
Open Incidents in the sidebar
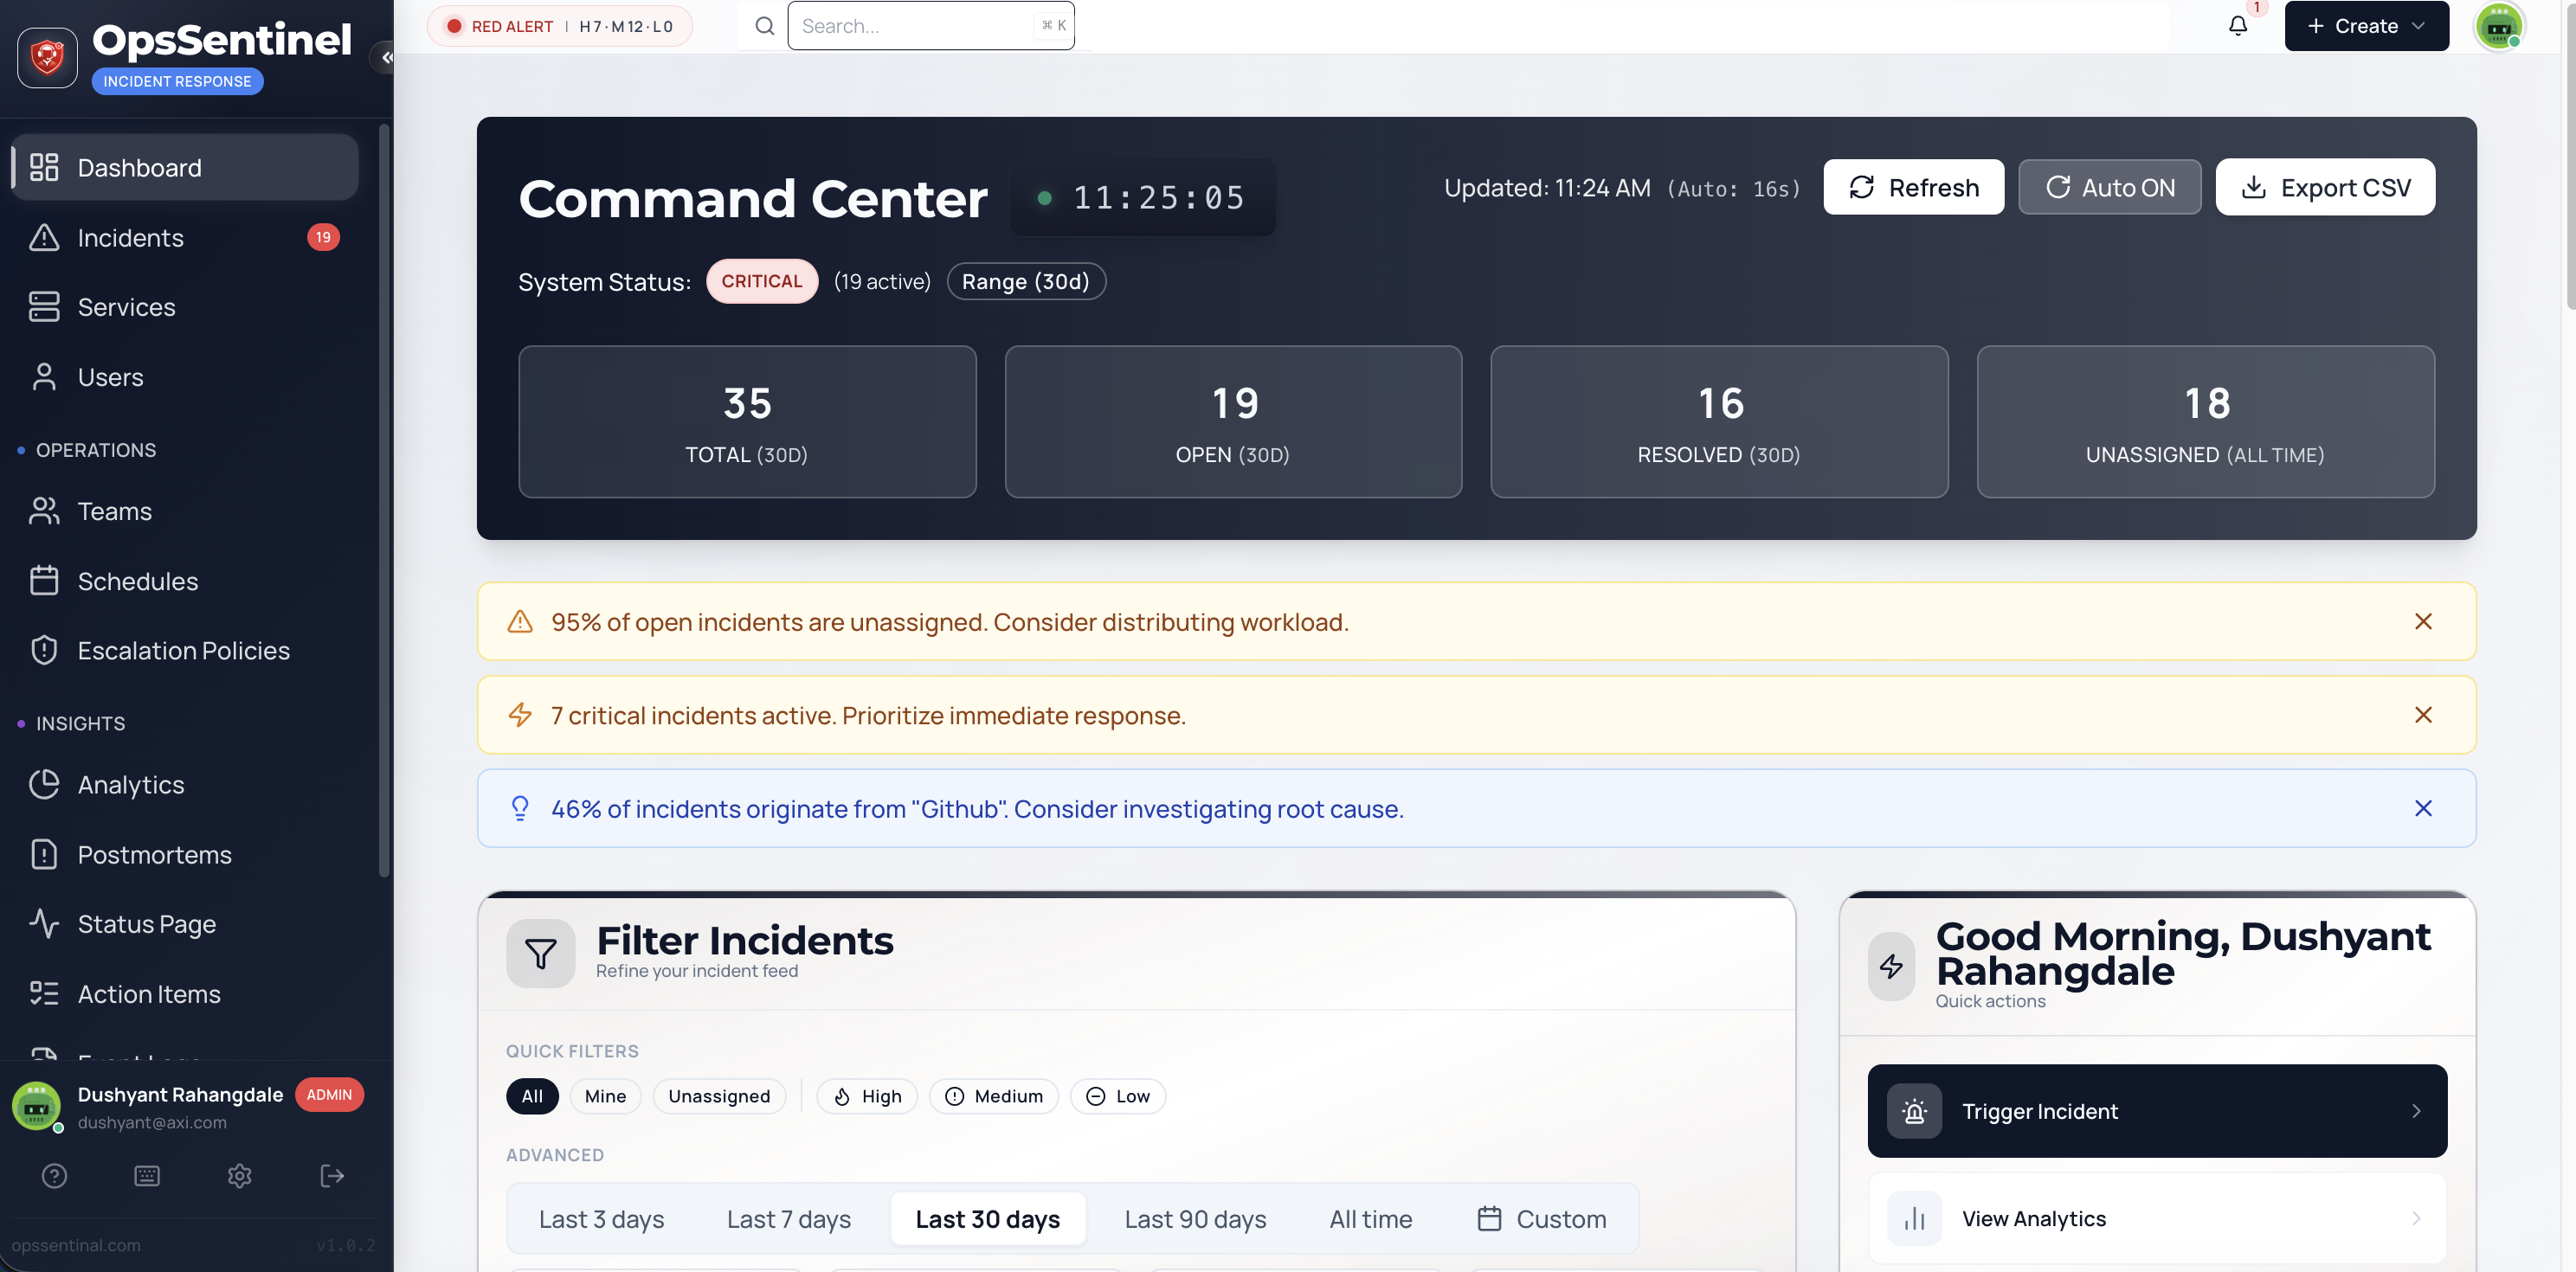coord(130,238)
